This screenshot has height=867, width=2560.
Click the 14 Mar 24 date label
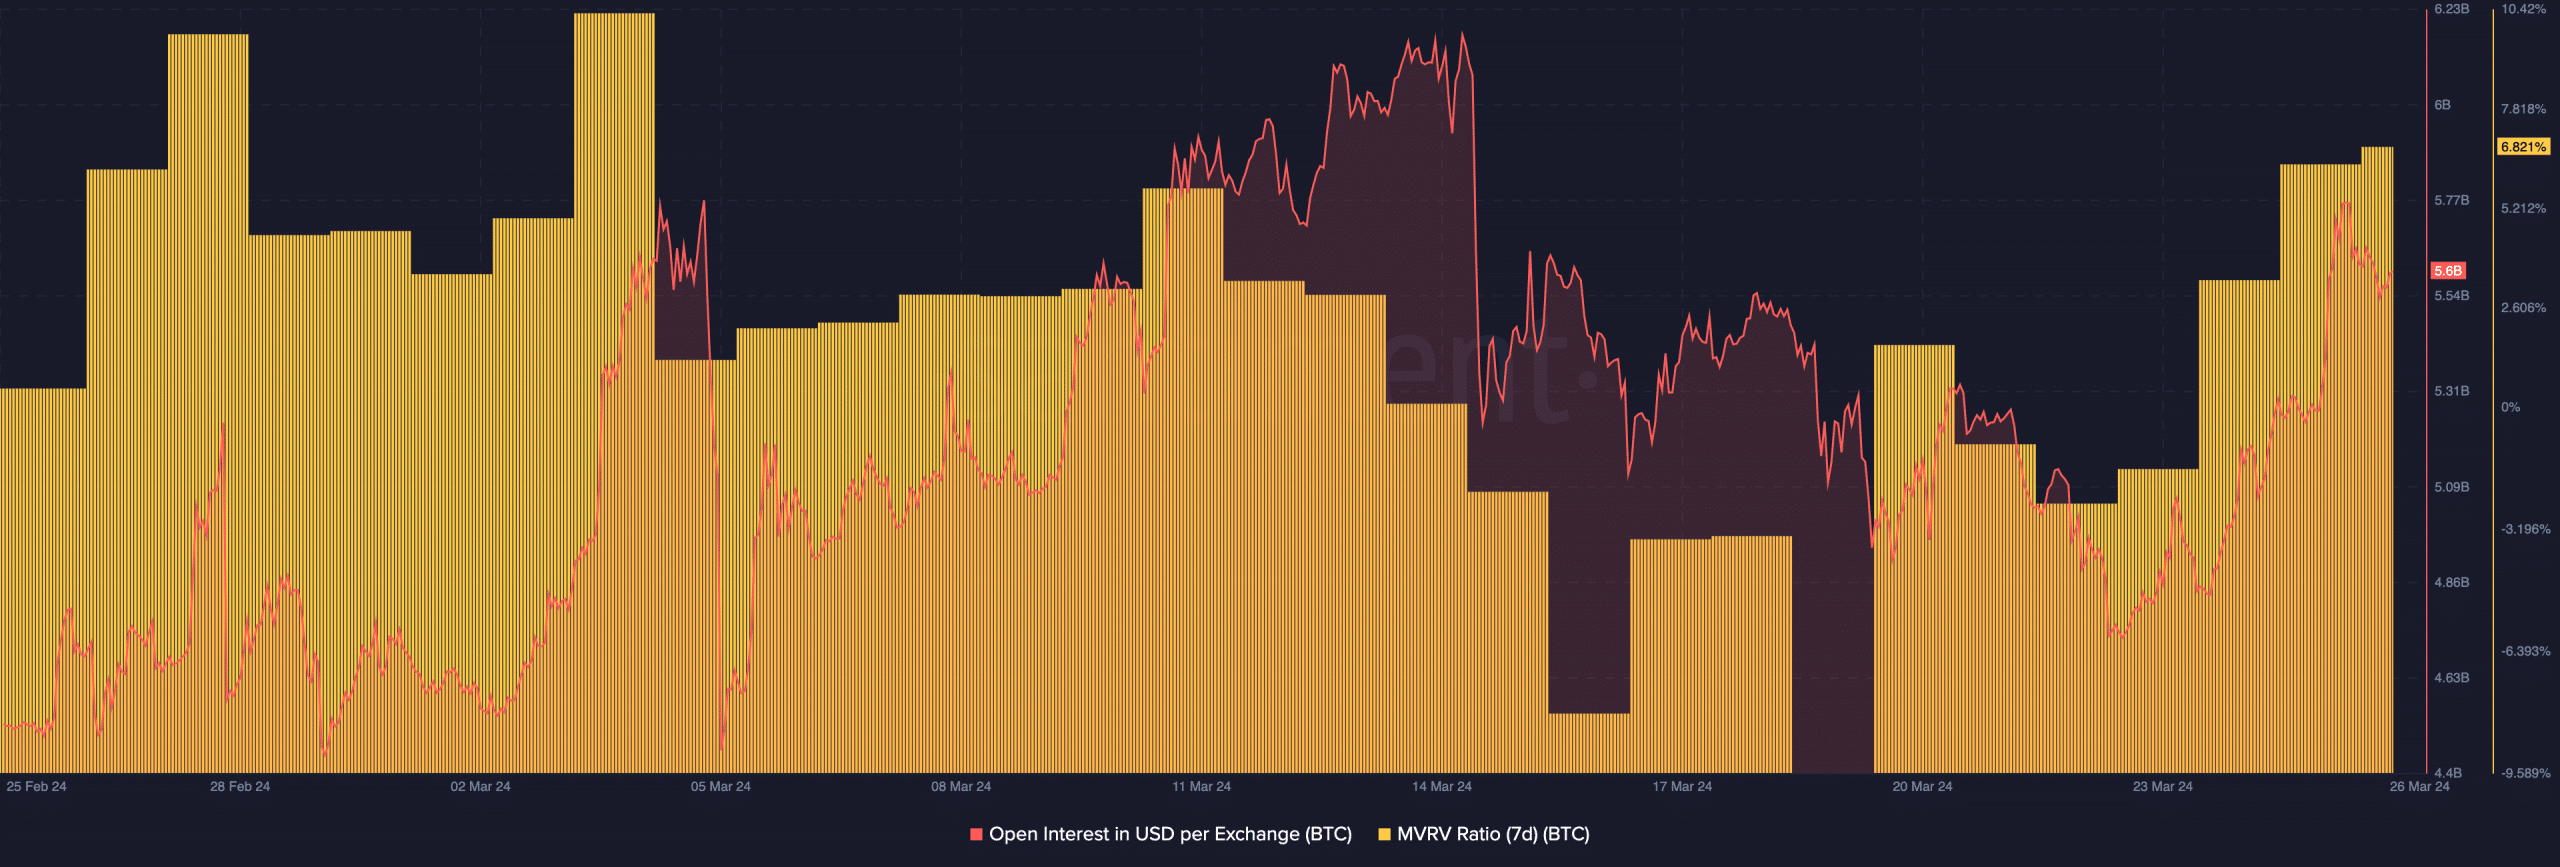(1441, 787)
